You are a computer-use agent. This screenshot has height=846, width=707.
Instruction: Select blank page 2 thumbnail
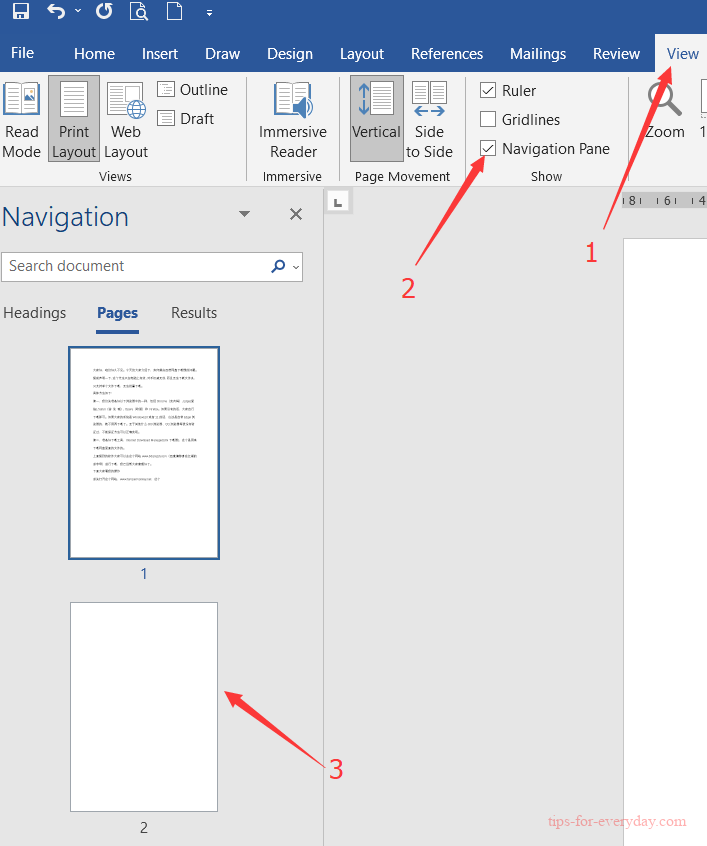pos(144,707)
